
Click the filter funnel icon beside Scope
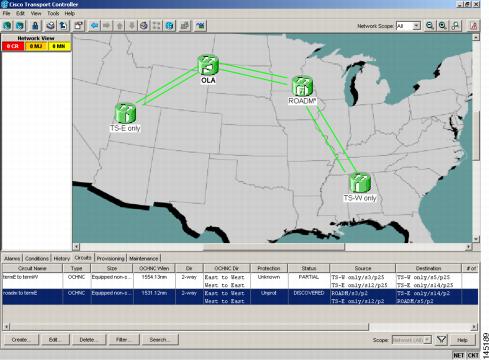pyautogui.click(x=441, y=340)
